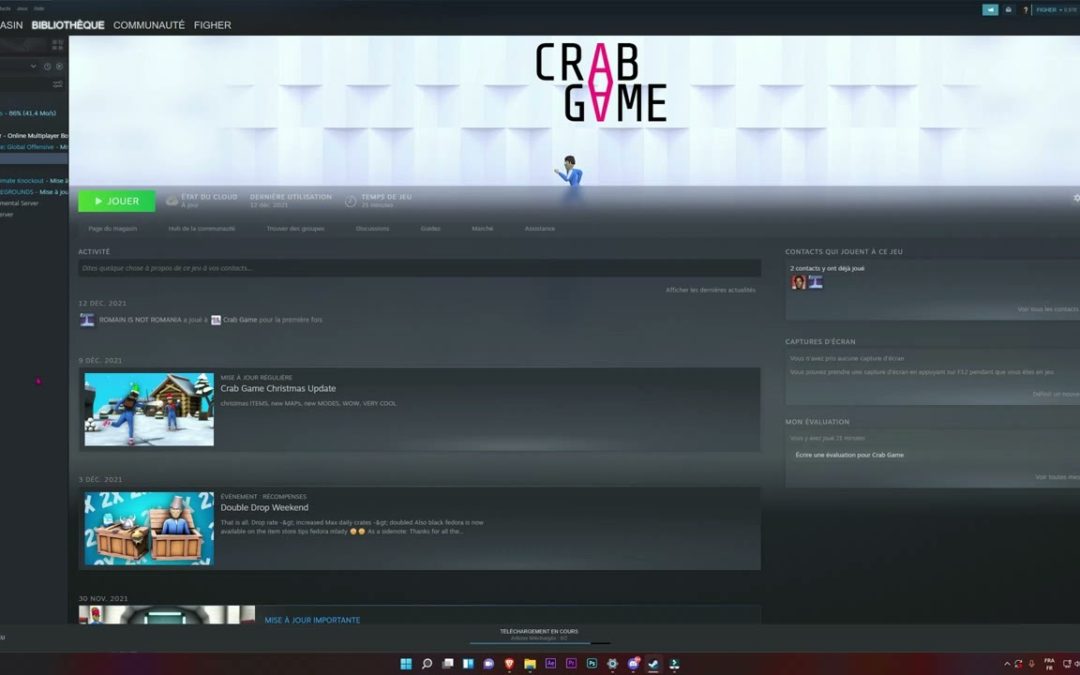
Task: Open the Crab Game Christmas Update title
Action: (278, 388)
